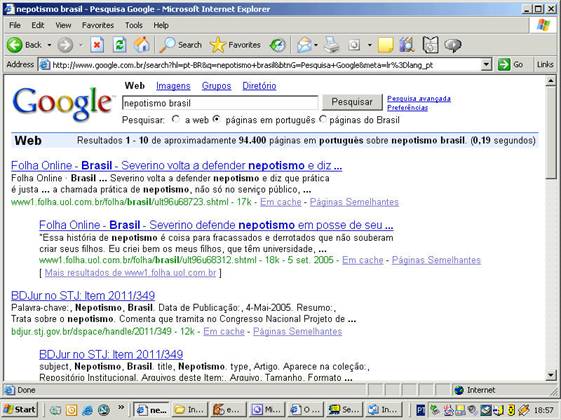The width and height of the screenshot is (561, 420).
Task: Click the Address bar URL field
Action: (266, 65)
